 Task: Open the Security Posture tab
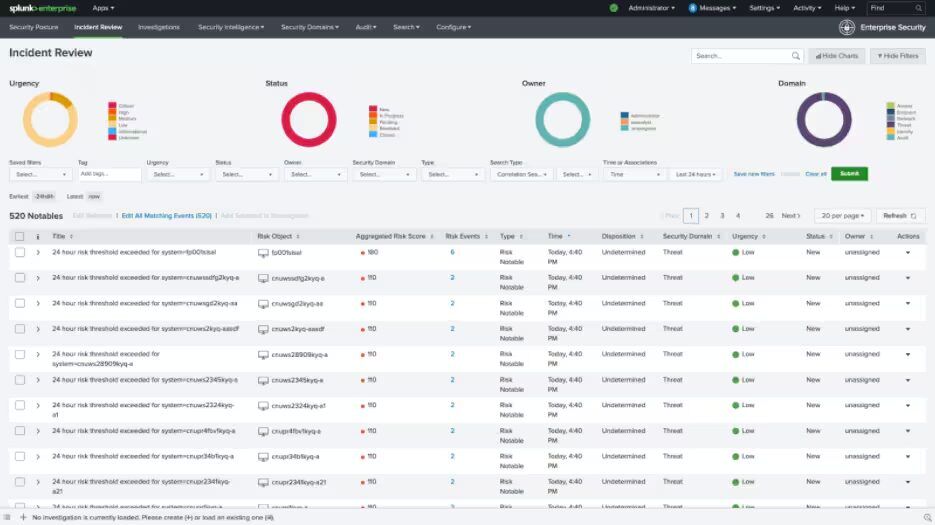pos(34,27)
